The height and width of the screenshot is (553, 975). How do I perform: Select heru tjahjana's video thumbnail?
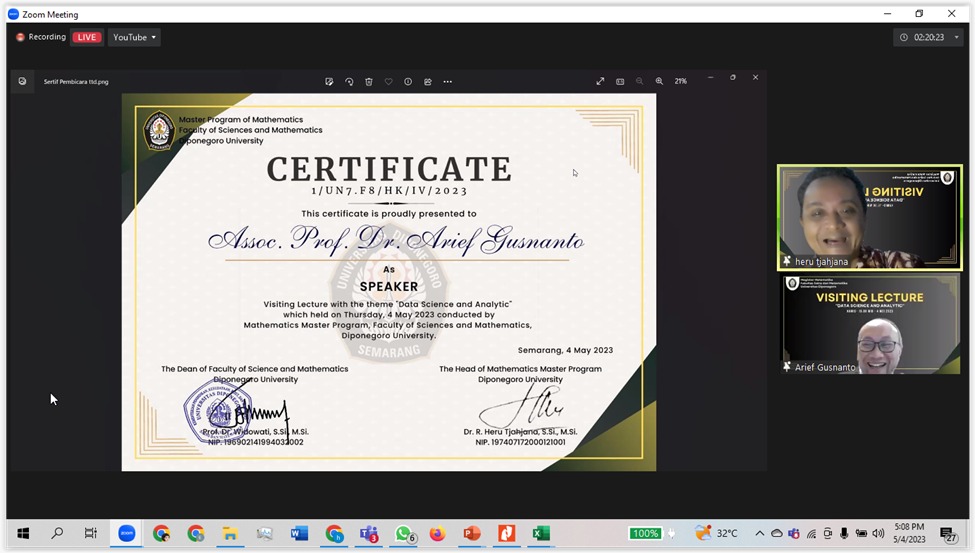click(869, 217)
